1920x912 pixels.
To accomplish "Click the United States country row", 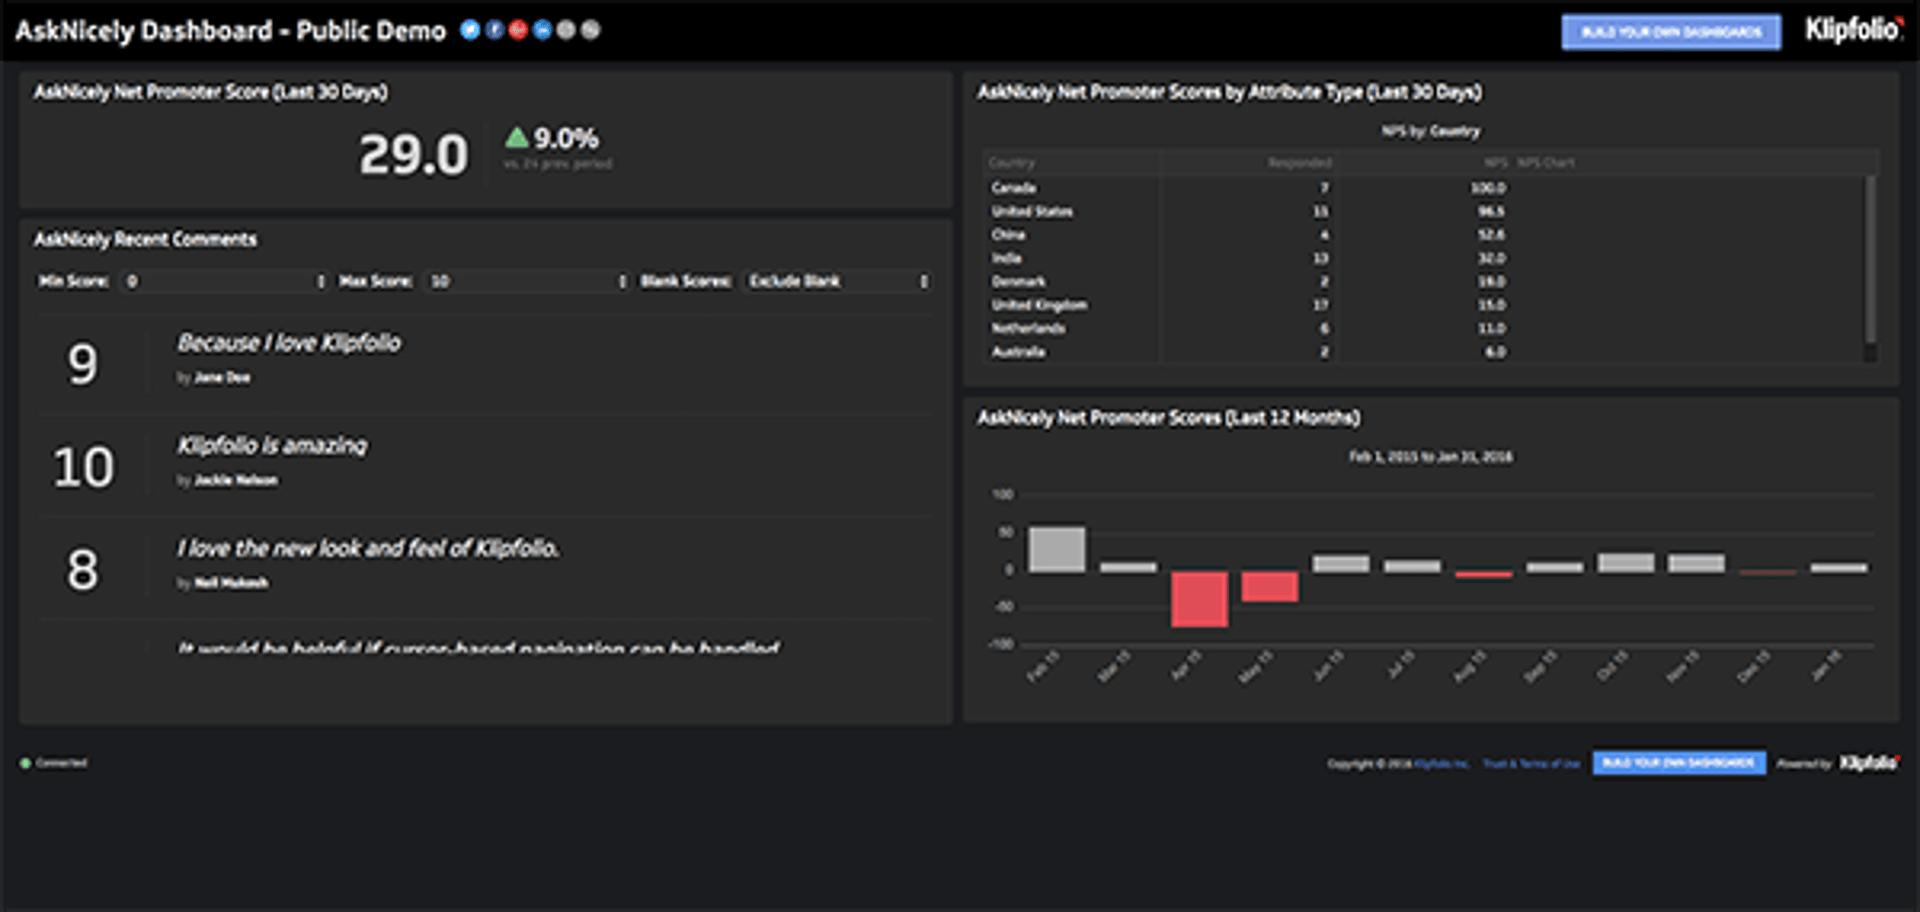I will click(x=1425, y=211).
